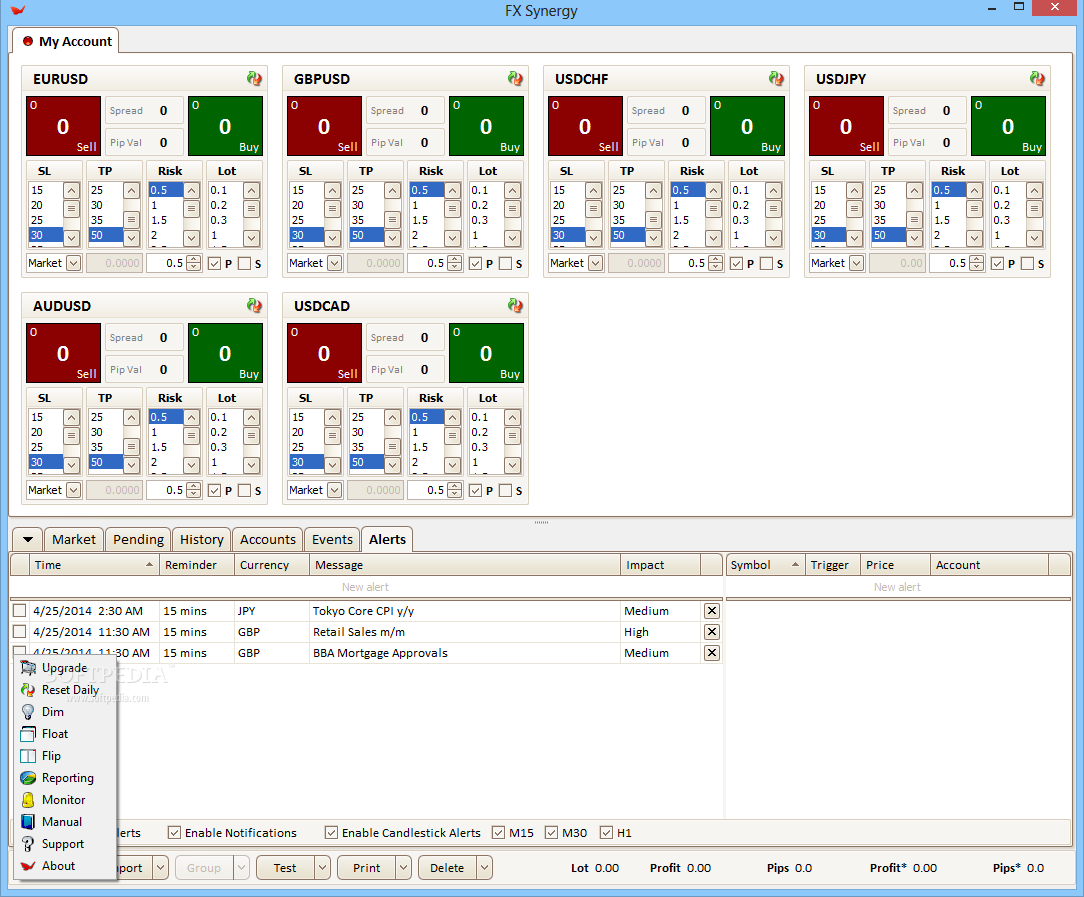Click the USDCAD panel reset icon
The height and width of the screenshot is (897, 1084).
click(515, 305)
